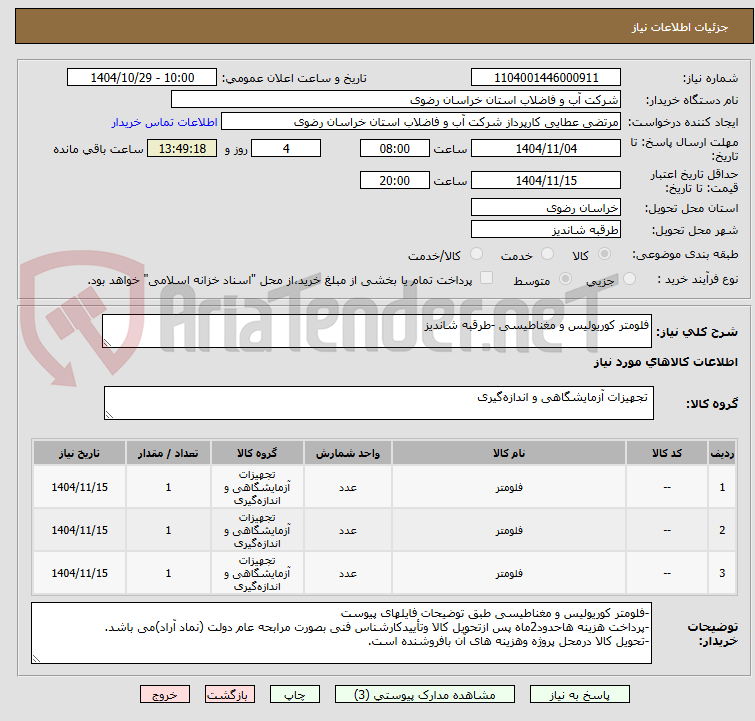Click the شرح کلی نیاز description textbox

tap(377, 331)
